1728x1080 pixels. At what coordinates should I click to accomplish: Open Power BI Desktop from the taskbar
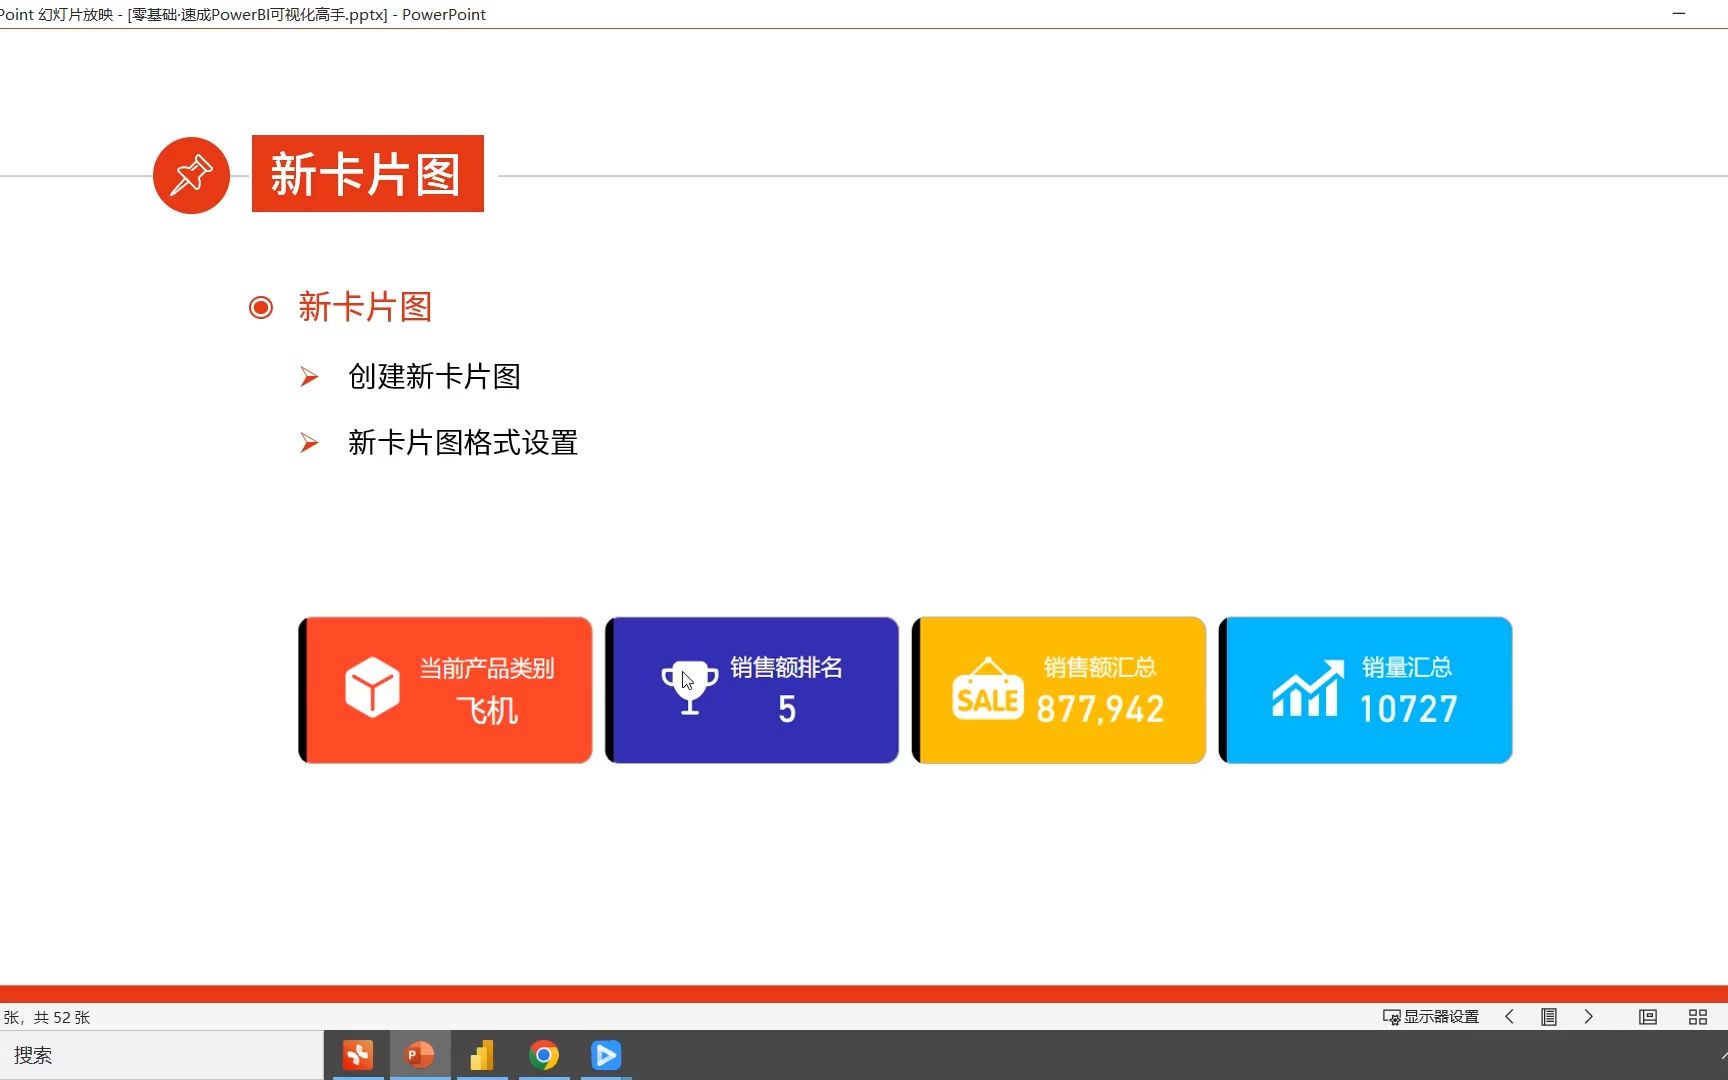(x=482, y=1055)
